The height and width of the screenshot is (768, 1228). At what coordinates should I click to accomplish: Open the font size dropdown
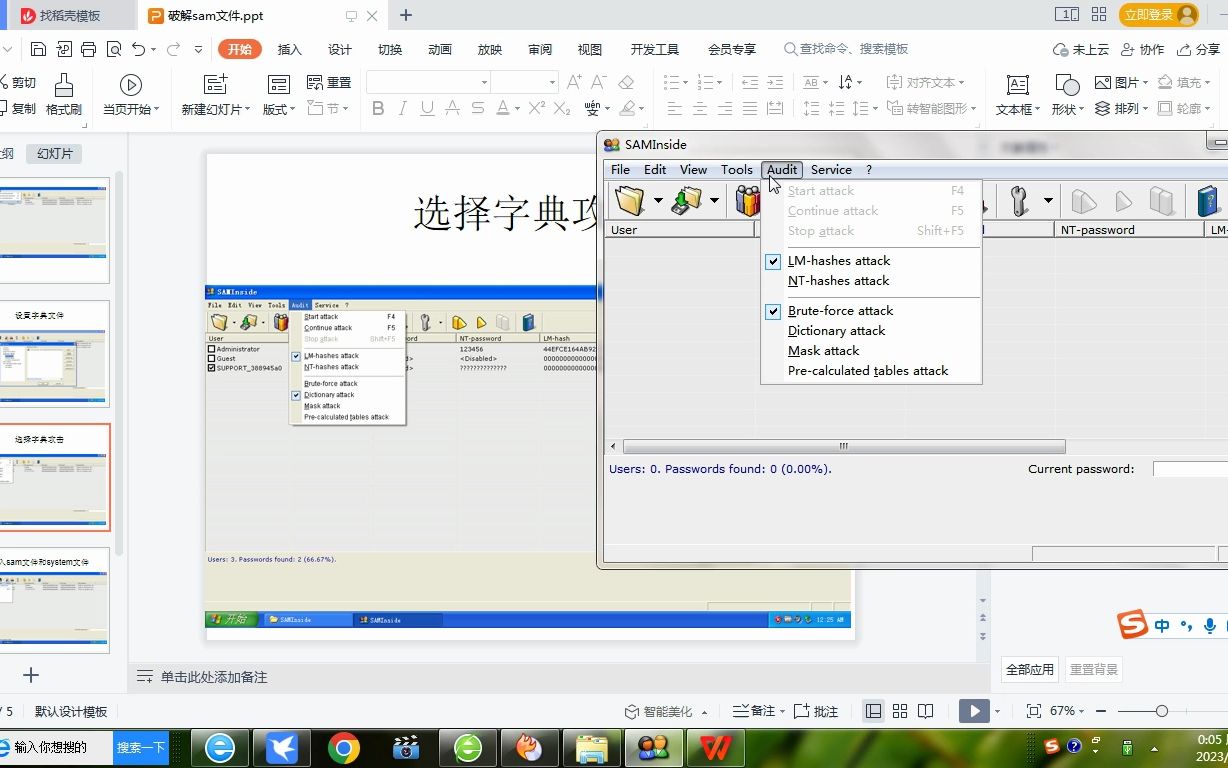pyautogui.click(x=553, y=82)
